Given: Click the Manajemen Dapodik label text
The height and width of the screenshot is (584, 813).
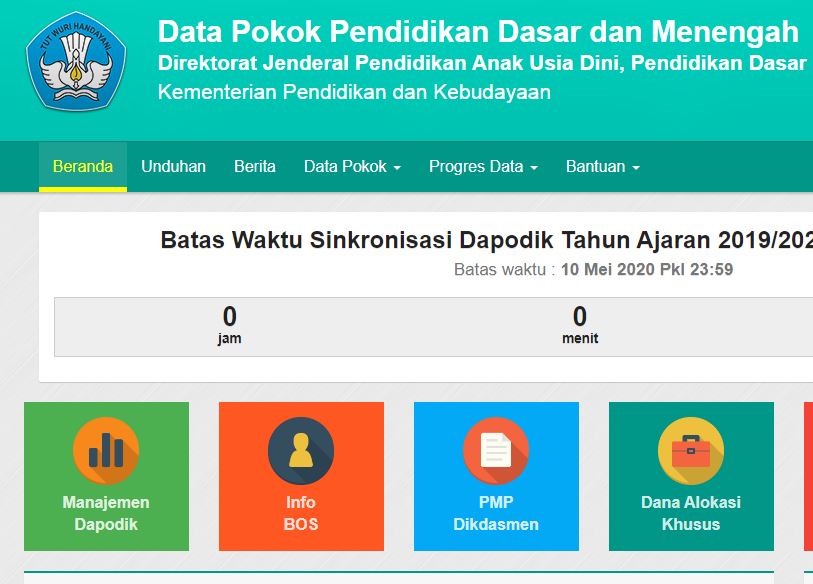Looking at the screenshot, I should pyautogui.click(x=106, y=513).
